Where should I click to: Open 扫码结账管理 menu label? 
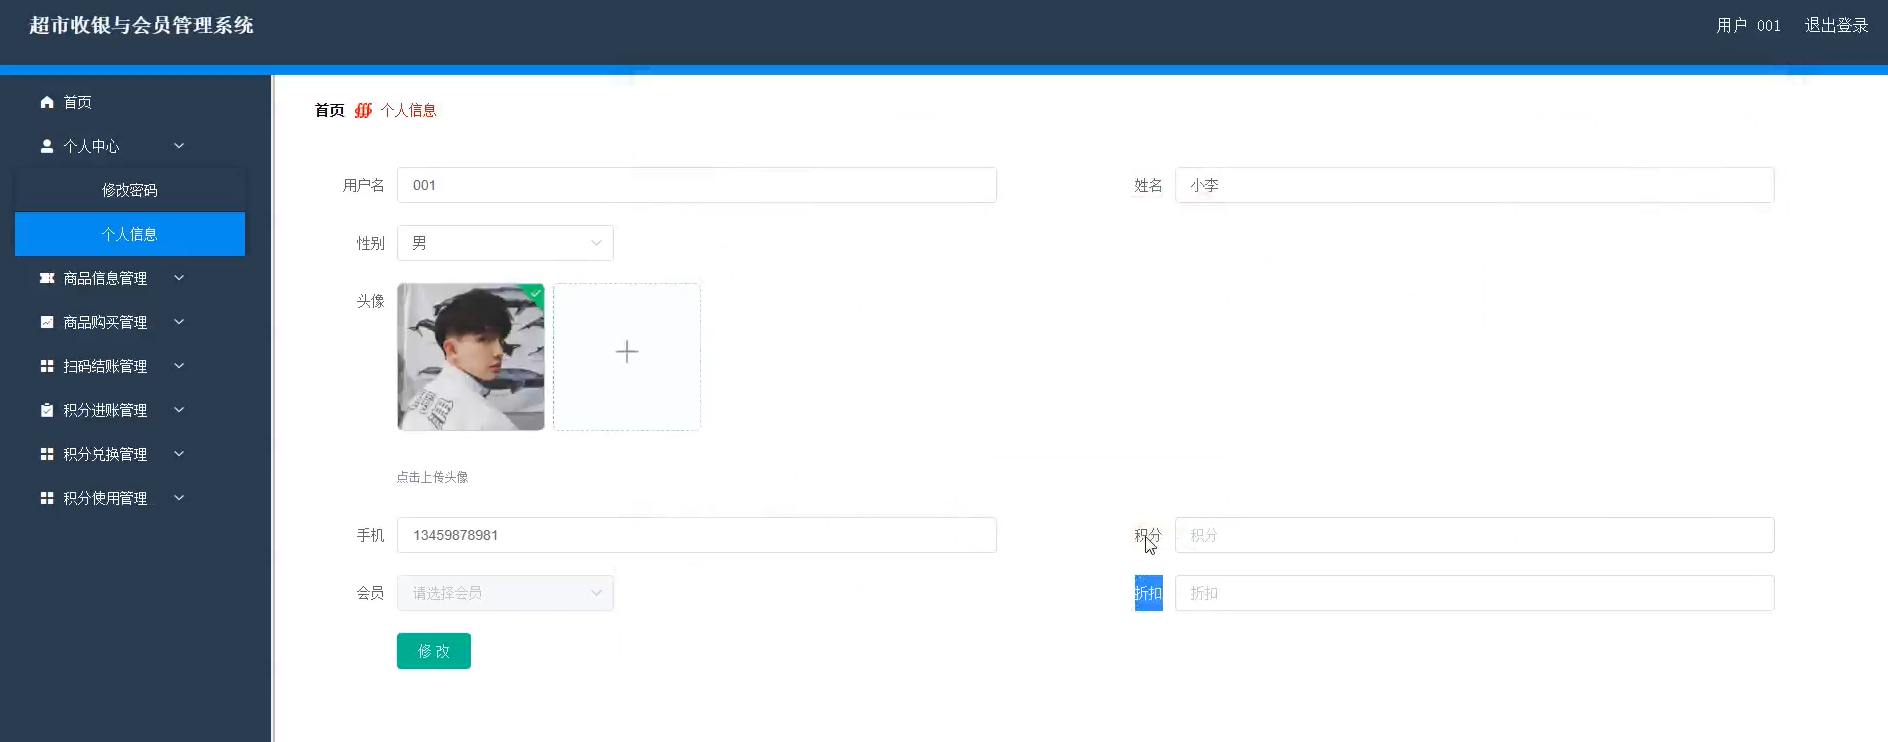coord(105,366)
